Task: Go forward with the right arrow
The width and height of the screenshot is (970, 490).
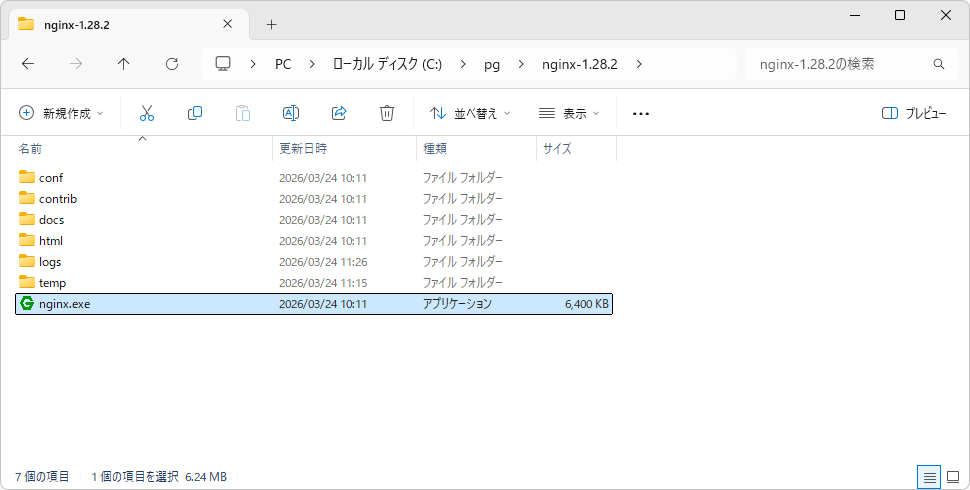Action: click(76, 64)
